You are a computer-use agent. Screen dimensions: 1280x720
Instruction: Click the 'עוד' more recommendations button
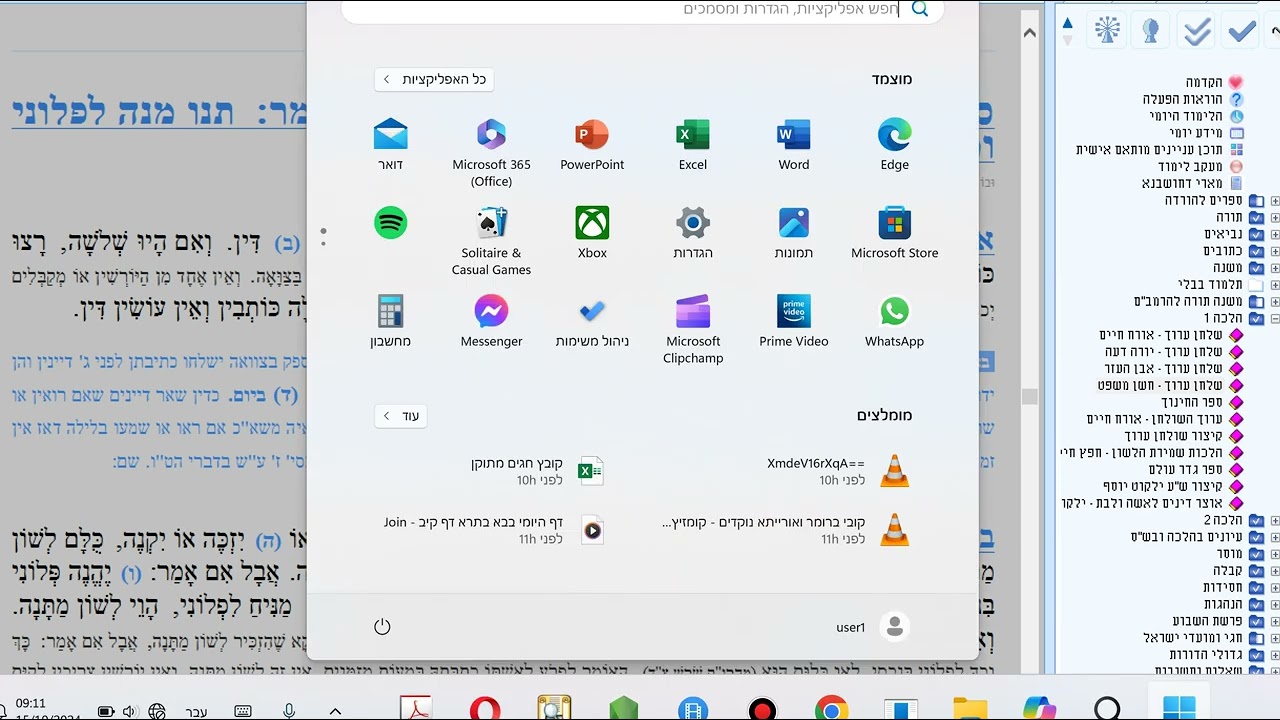point(401,415)
